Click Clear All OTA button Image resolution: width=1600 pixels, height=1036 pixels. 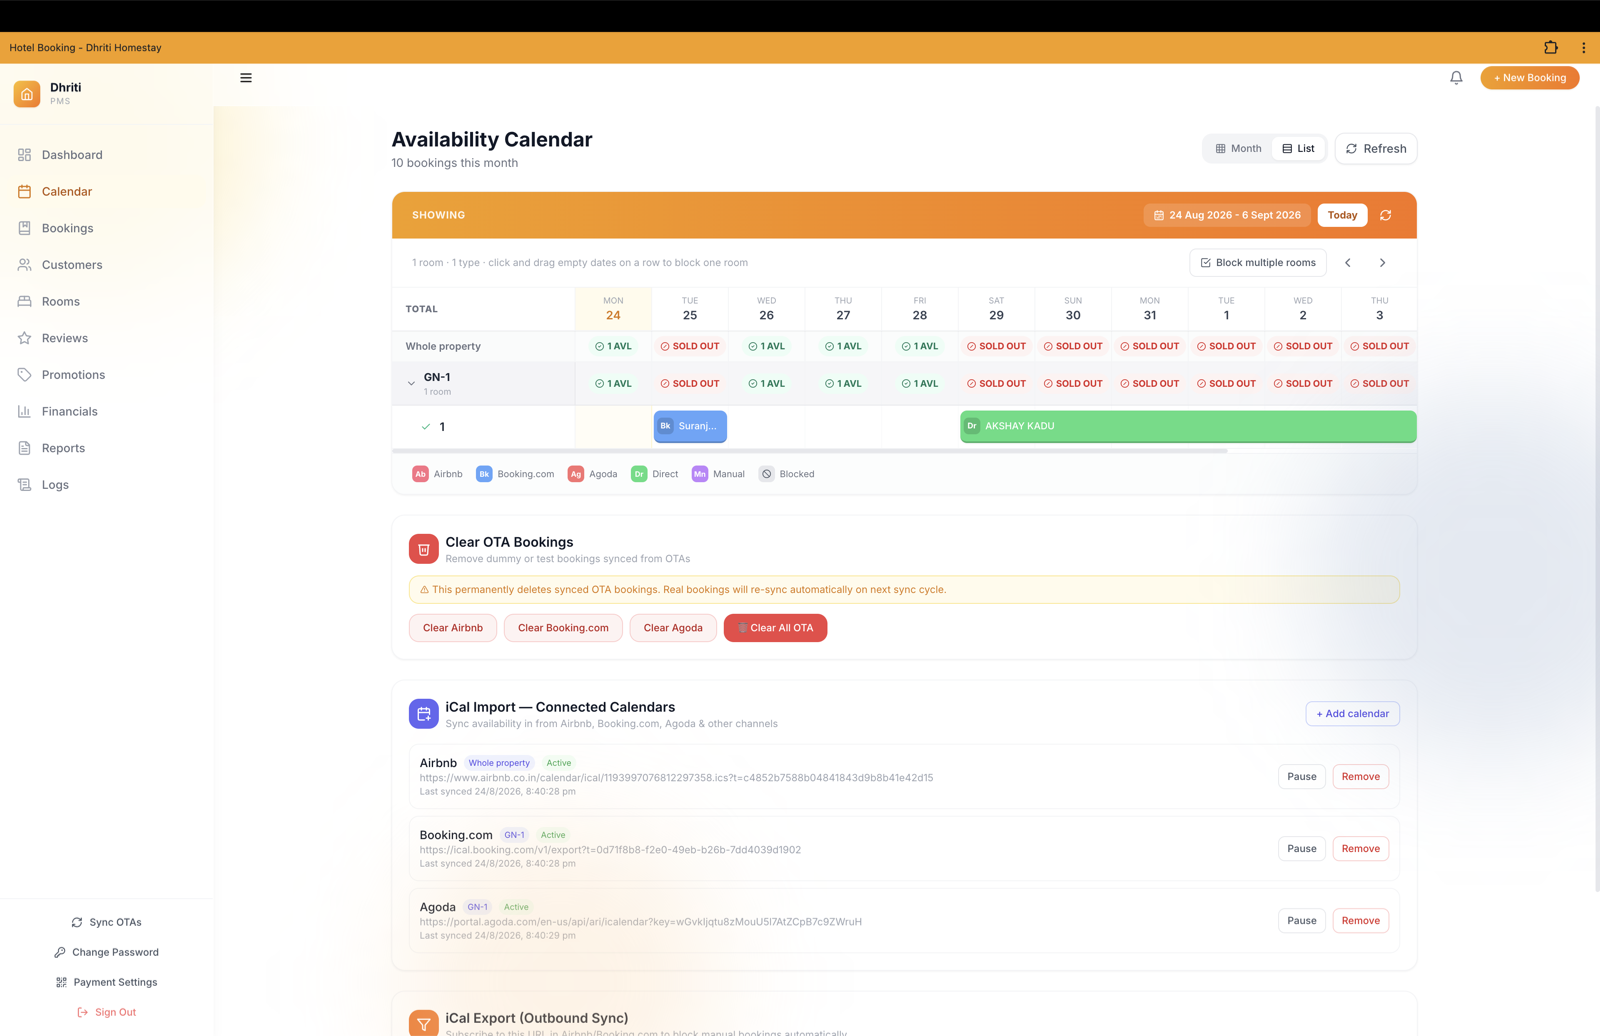click(775, 628)
